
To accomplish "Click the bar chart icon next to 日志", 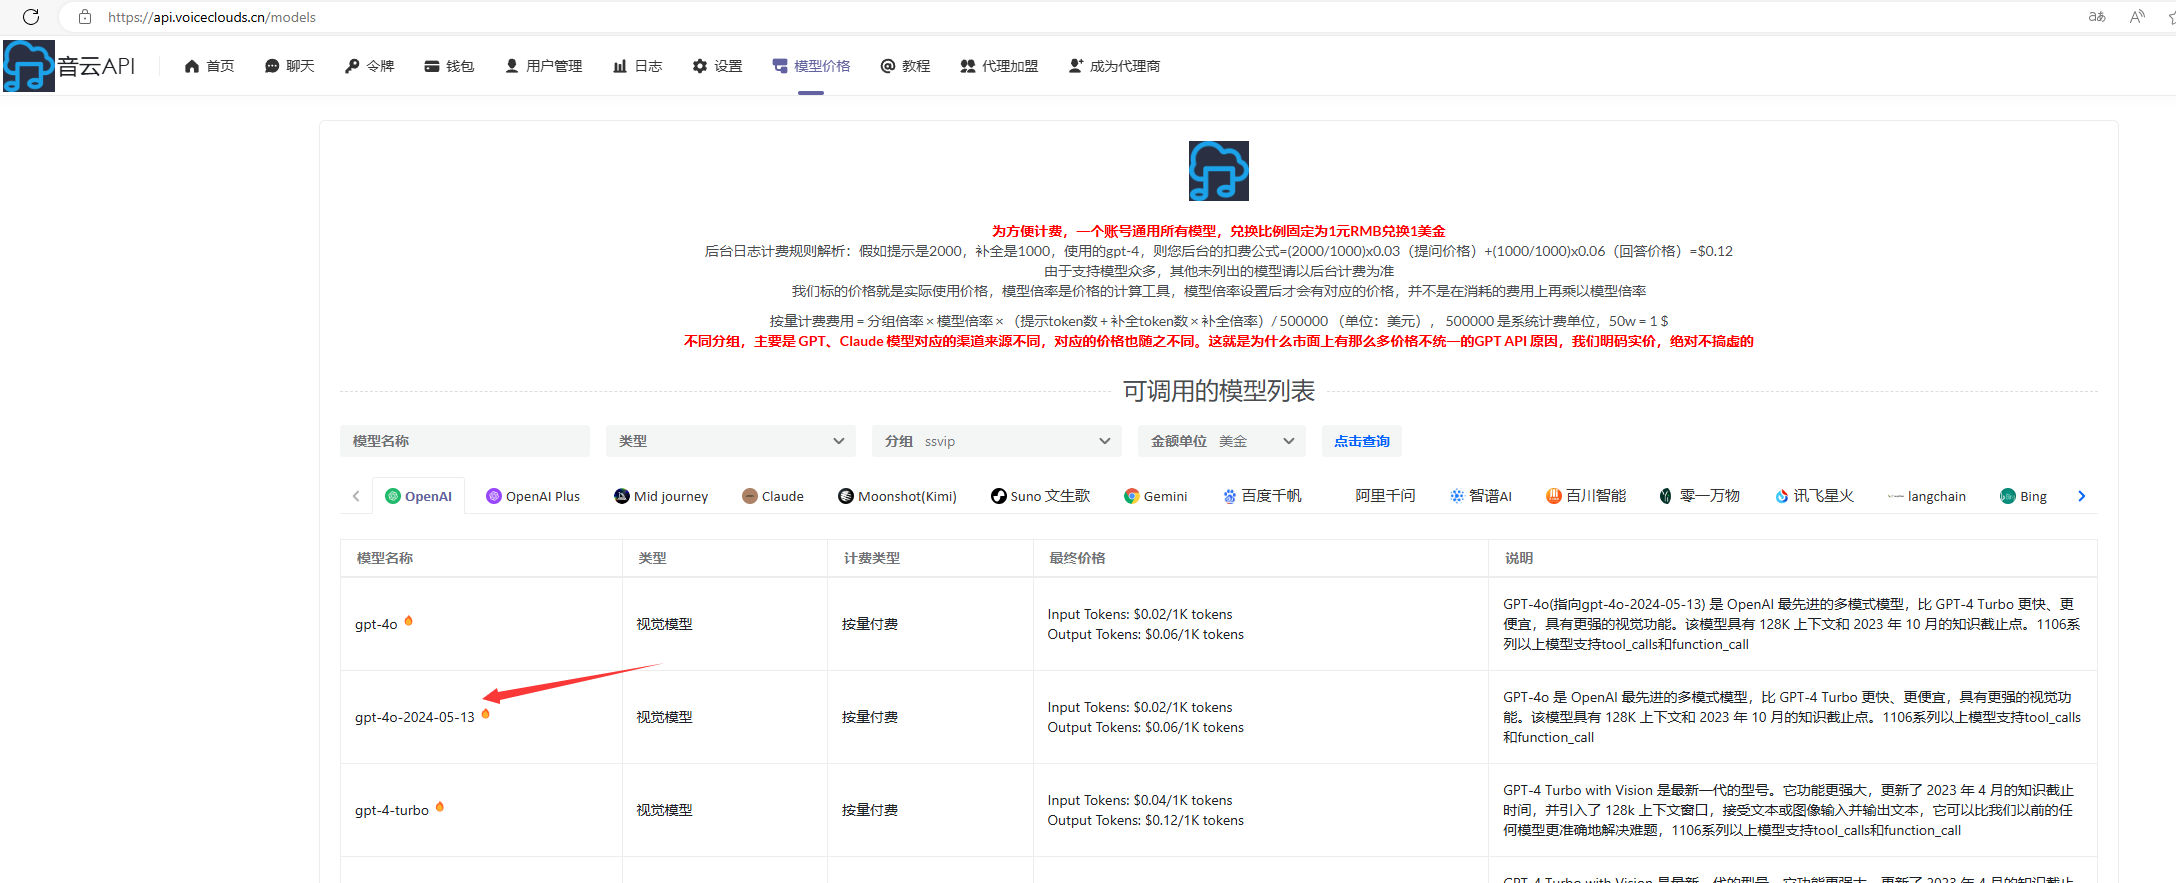I will click(620, 66).
